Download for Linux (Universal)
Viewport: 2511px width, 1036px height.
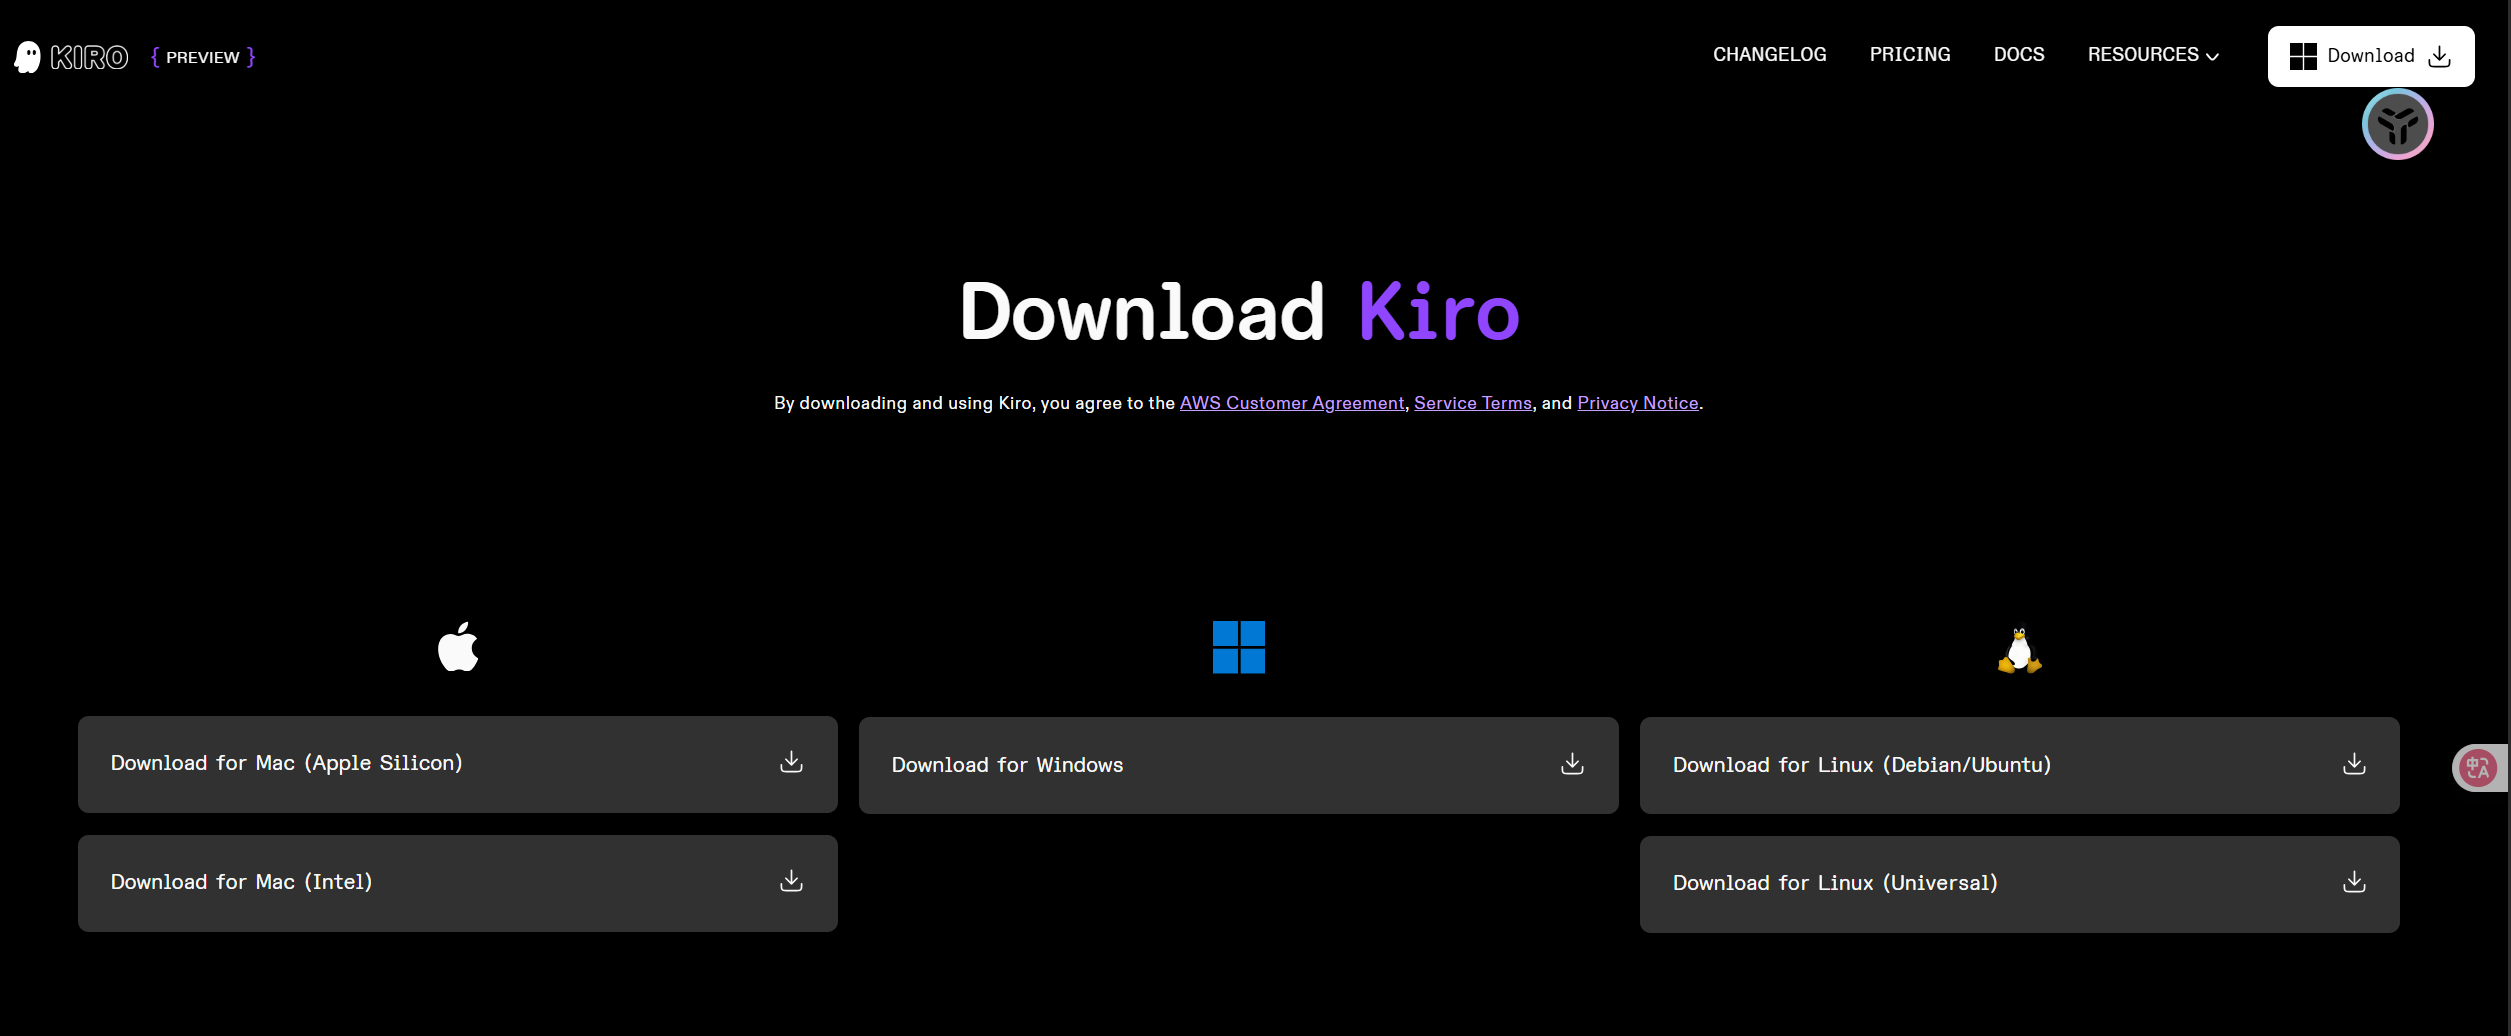[x=2020, y=884]
